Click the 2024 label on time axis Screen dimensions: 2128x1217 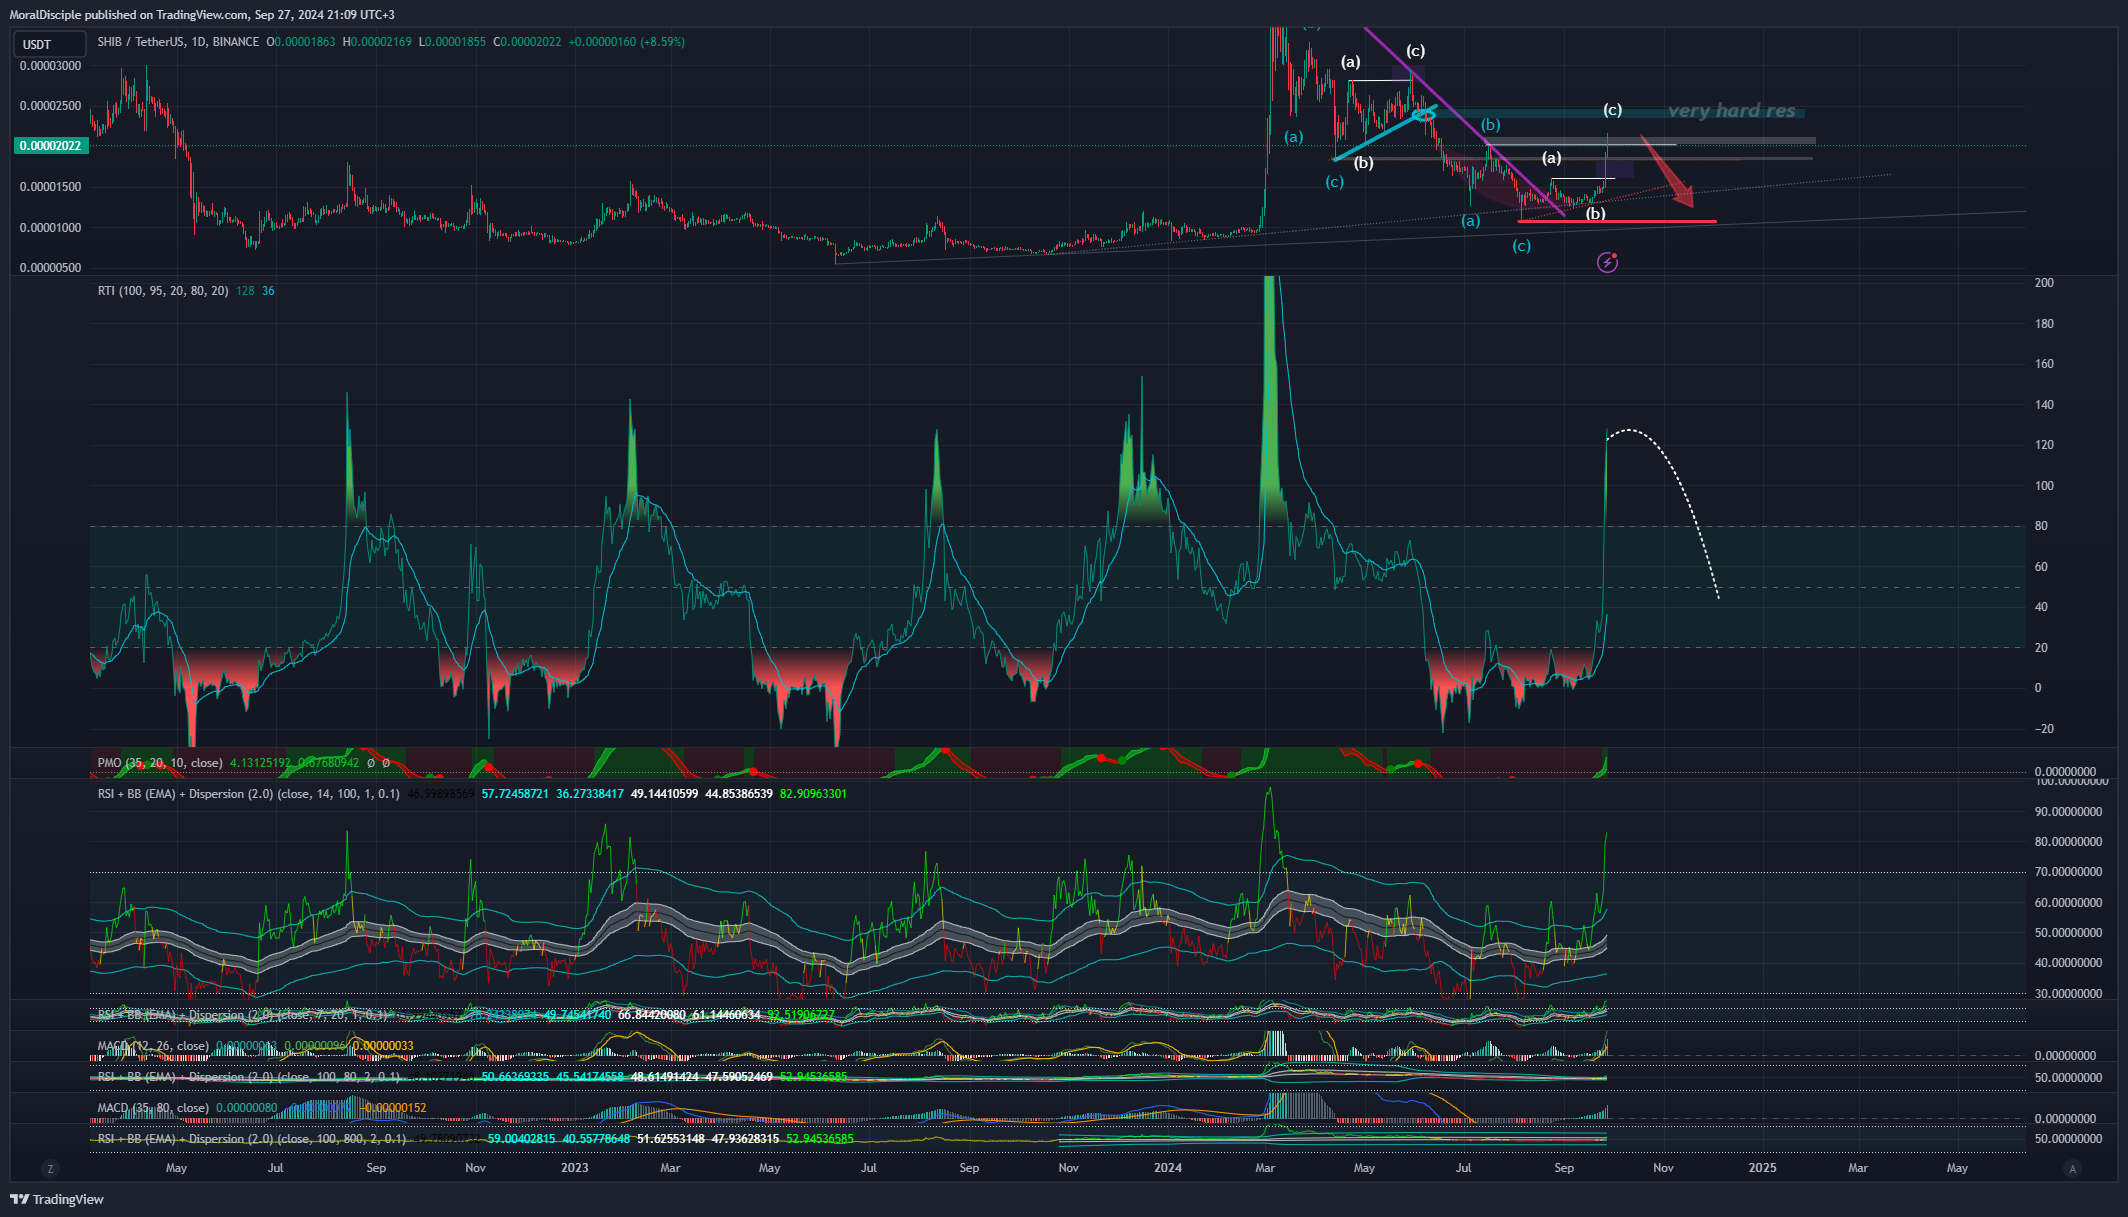click(x=1168, y=1168)
